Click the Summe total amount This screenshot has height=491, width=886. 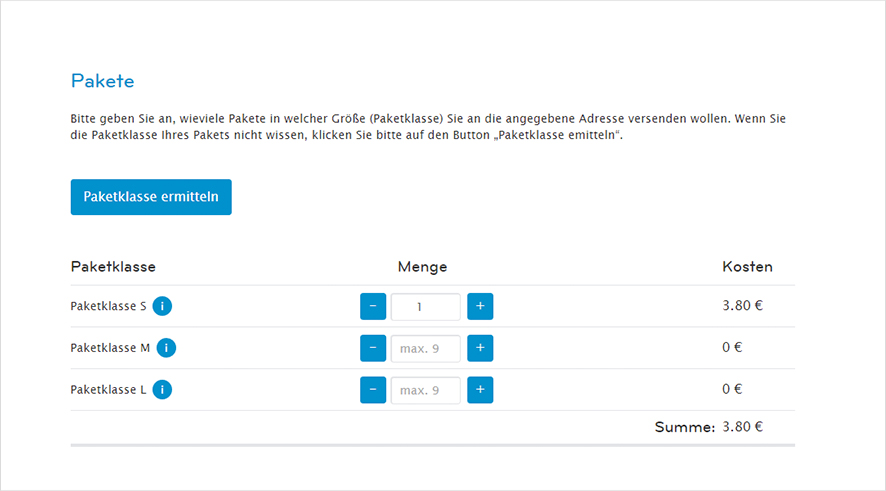[x=742, y=427]
